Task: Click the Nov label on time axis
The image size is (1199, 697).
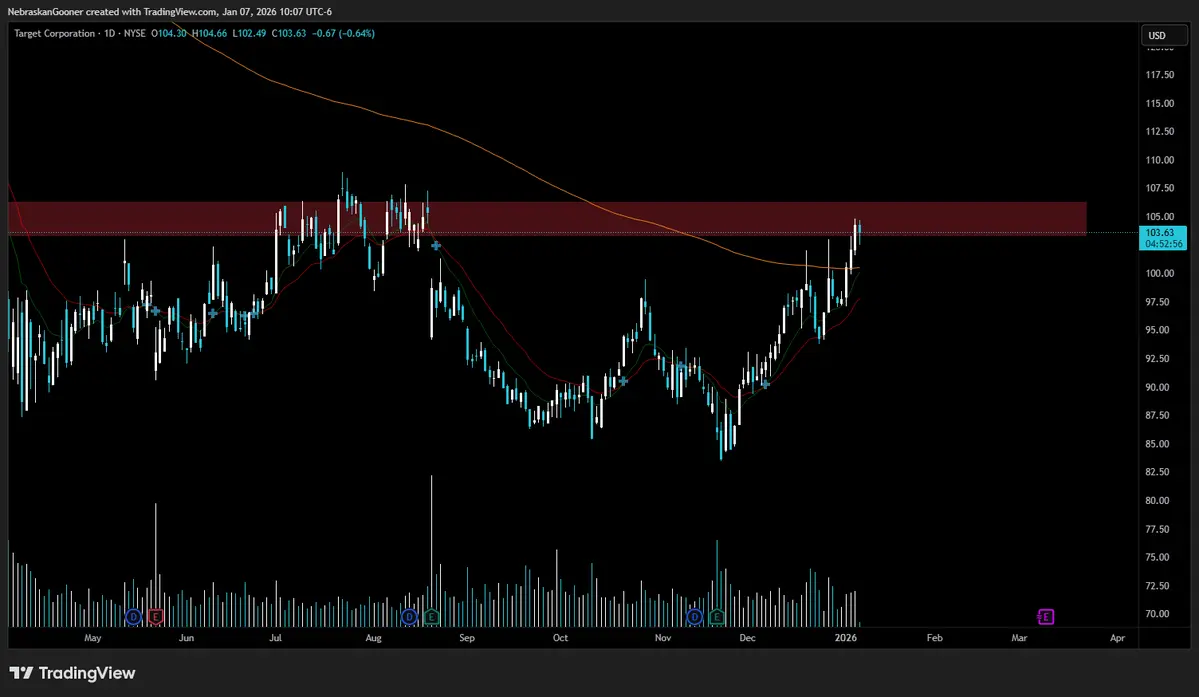Action: 663,637
